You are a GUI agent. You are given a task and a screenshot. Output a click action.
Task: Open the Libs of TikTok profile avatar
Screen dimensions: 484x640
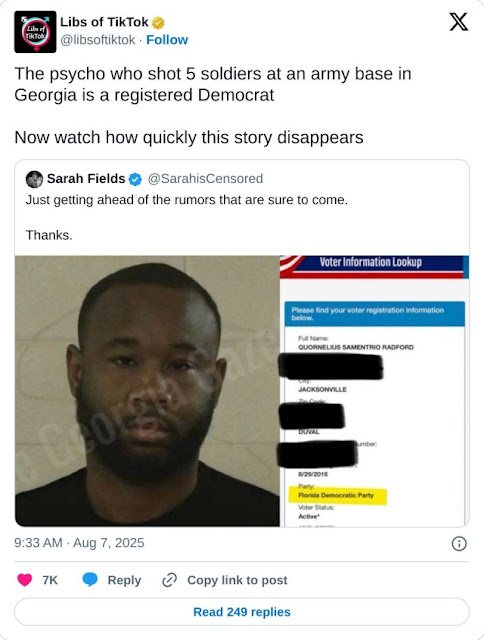click(x=35, y=32)
